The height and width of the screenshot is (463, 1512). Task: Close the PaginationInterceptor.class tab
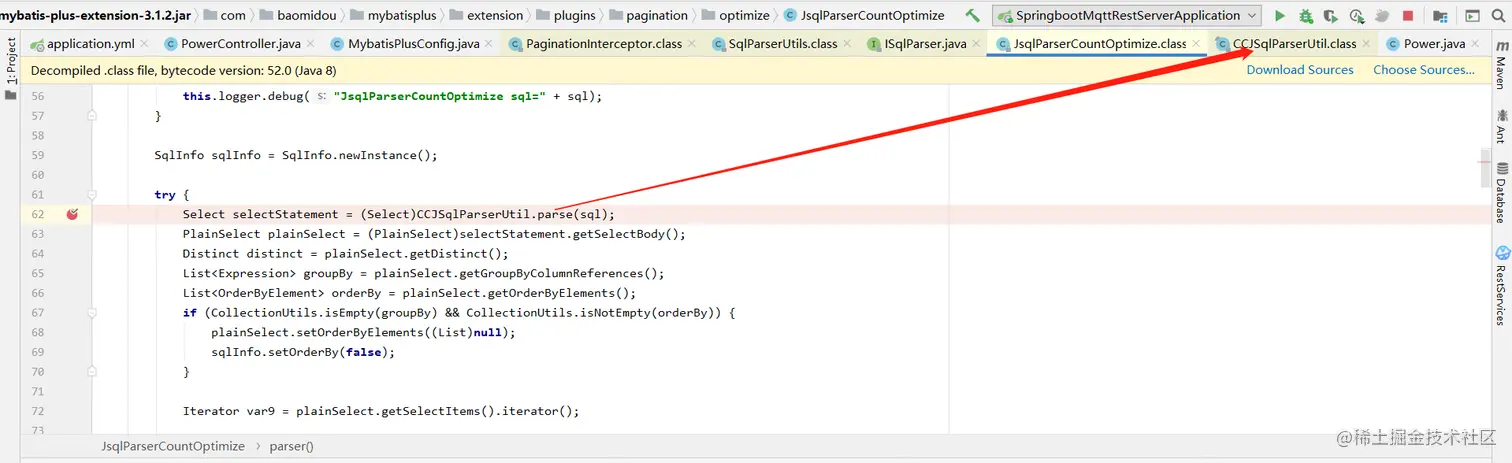click(x=694, y=44)
